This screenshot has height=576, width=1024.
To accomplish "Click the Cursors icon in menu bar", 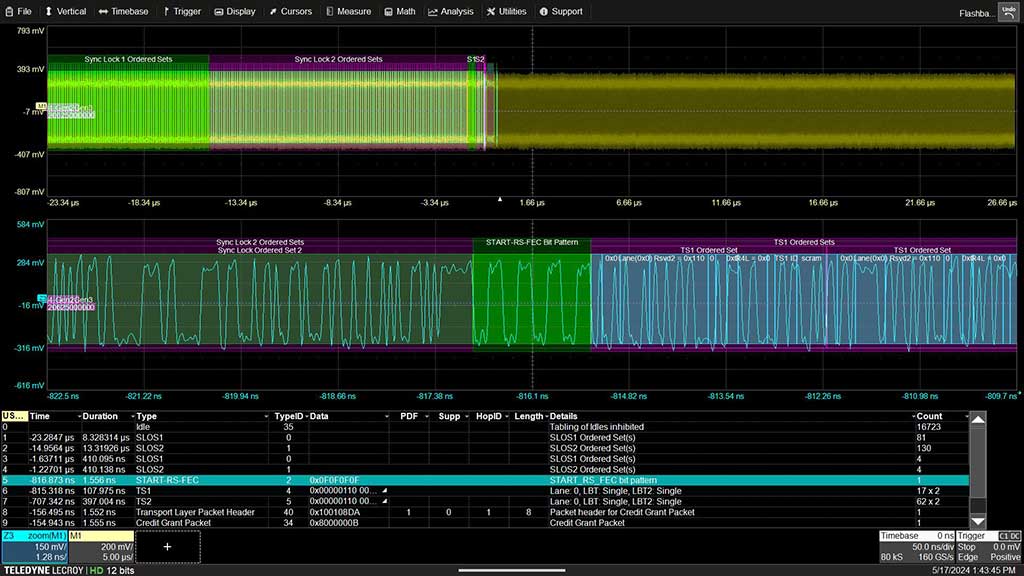I will coord(273,12).
